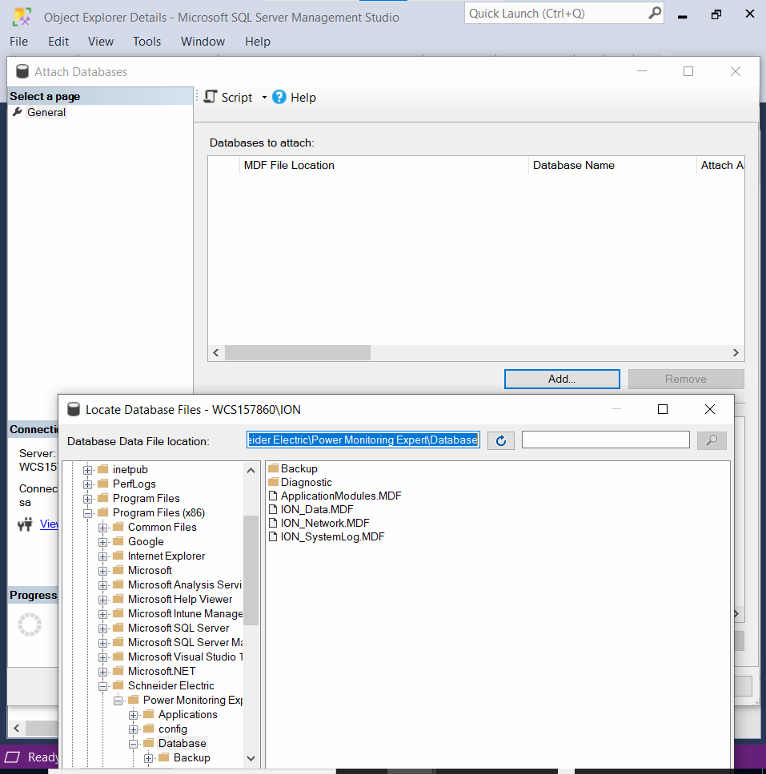Click the Backup folder icon in file list

point(273,468)
